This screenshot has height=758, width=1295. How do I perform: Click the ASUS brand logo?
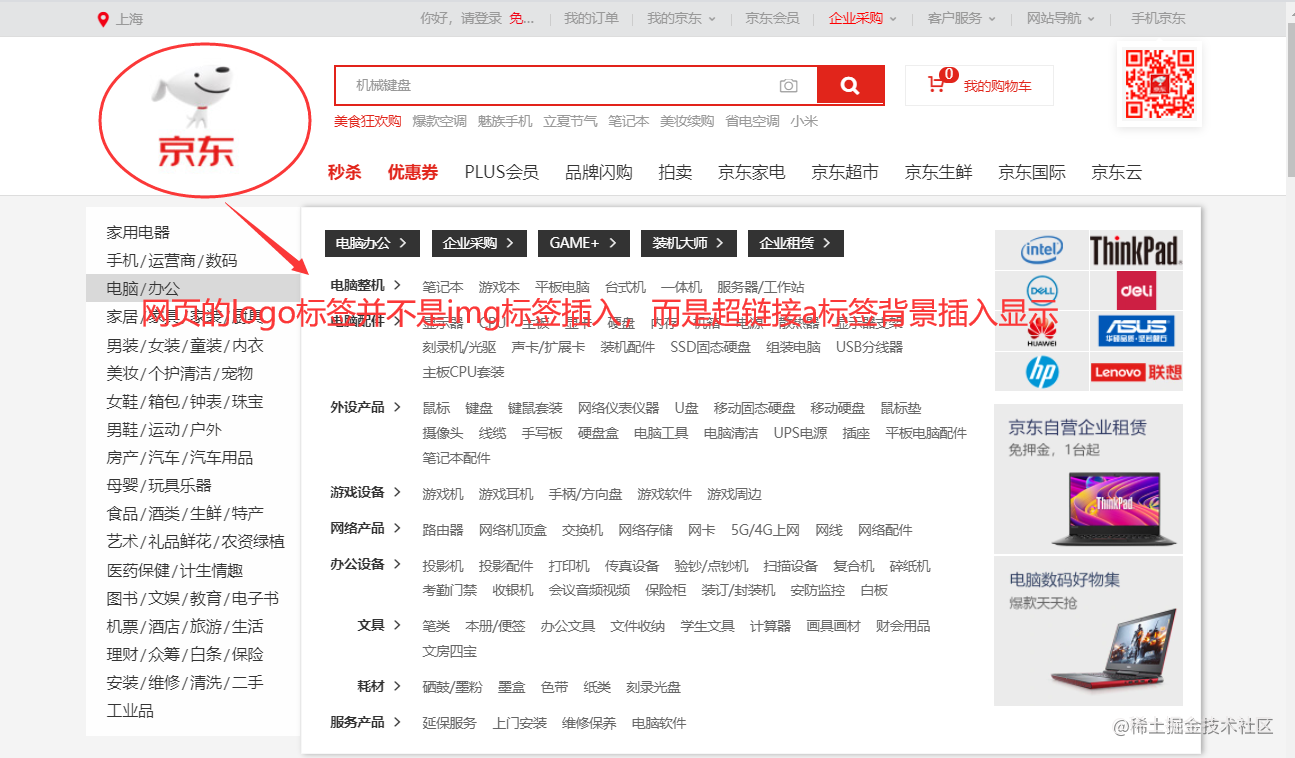[1136, 331]
